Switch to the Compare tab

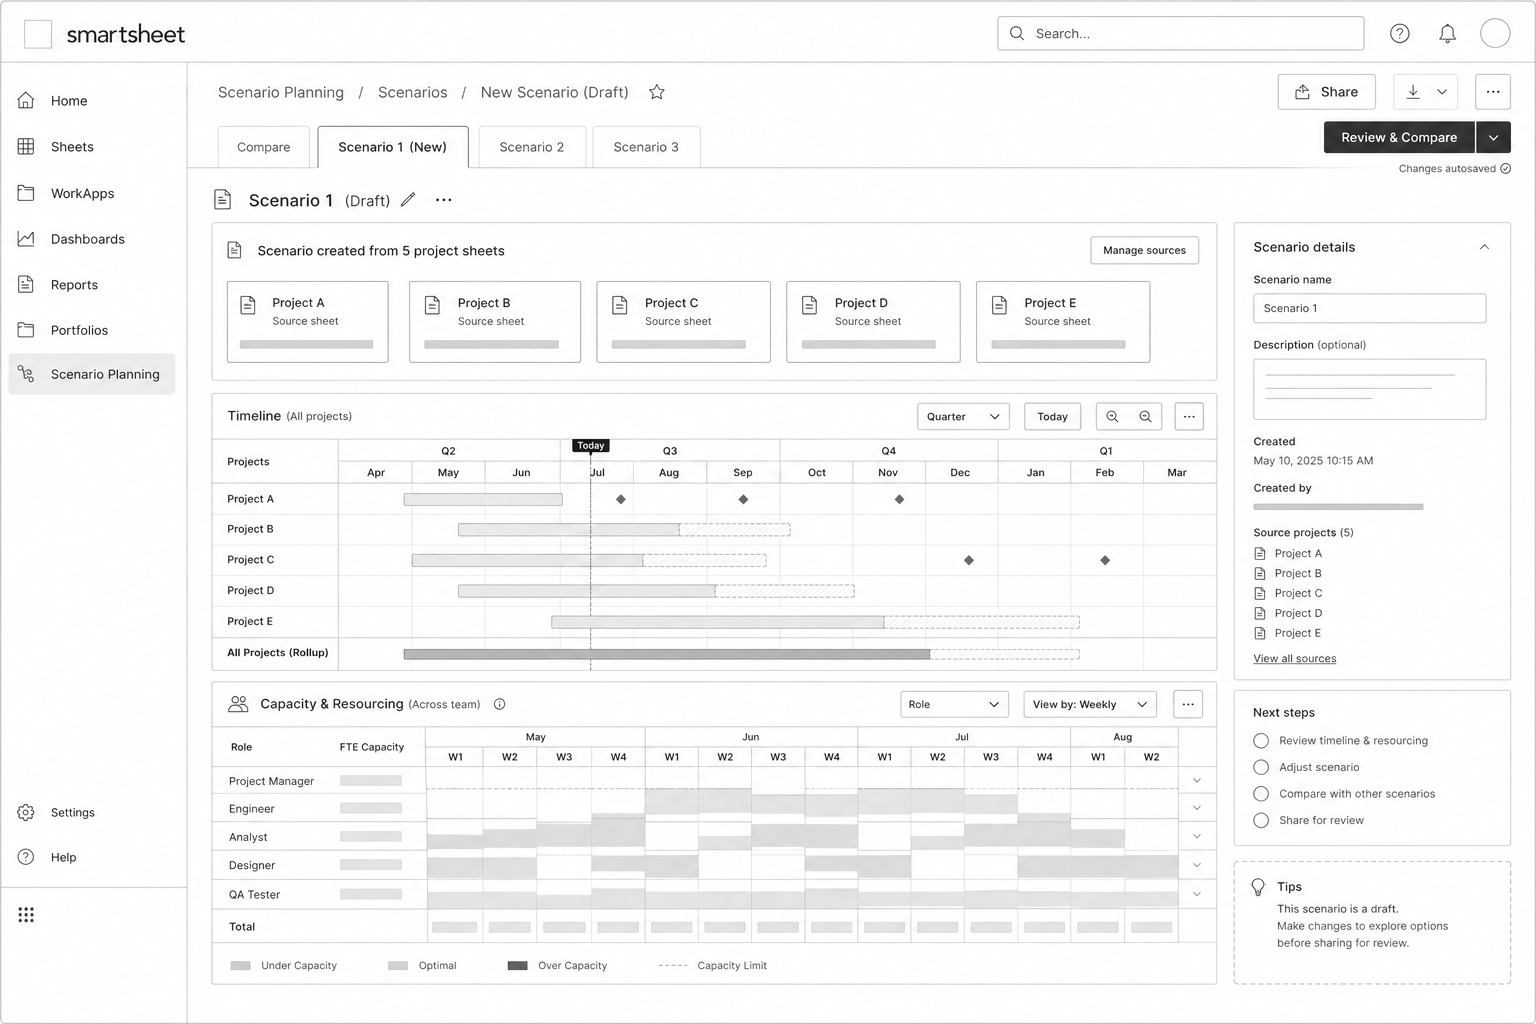(263, 147)
